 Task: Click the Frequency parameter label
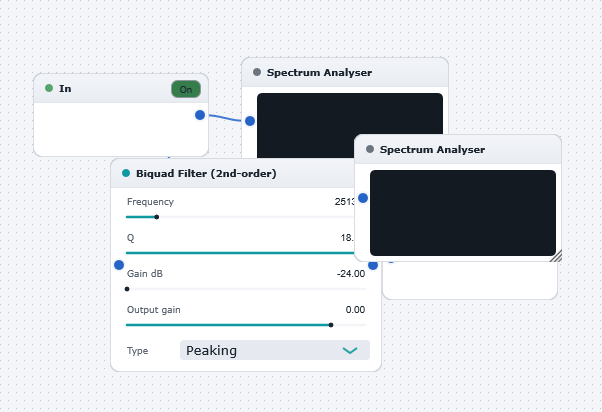(x=150, y=202)
